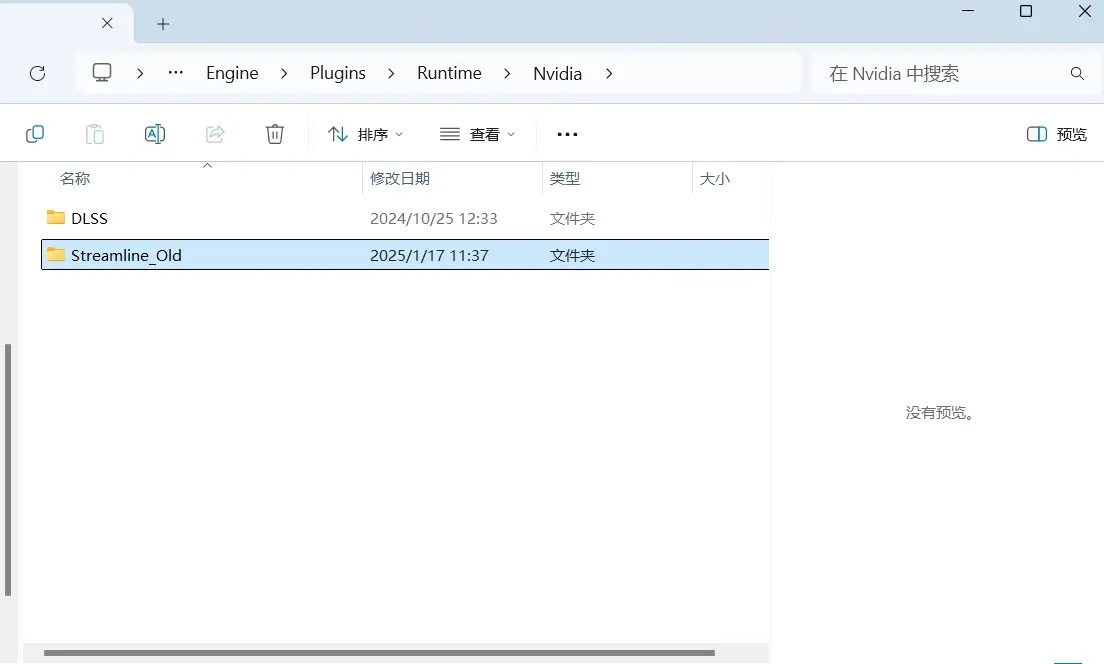Toggle the 预览 preview pane button
Viewport: 1104px width, 664px height.
click(x=1057, y=134)
